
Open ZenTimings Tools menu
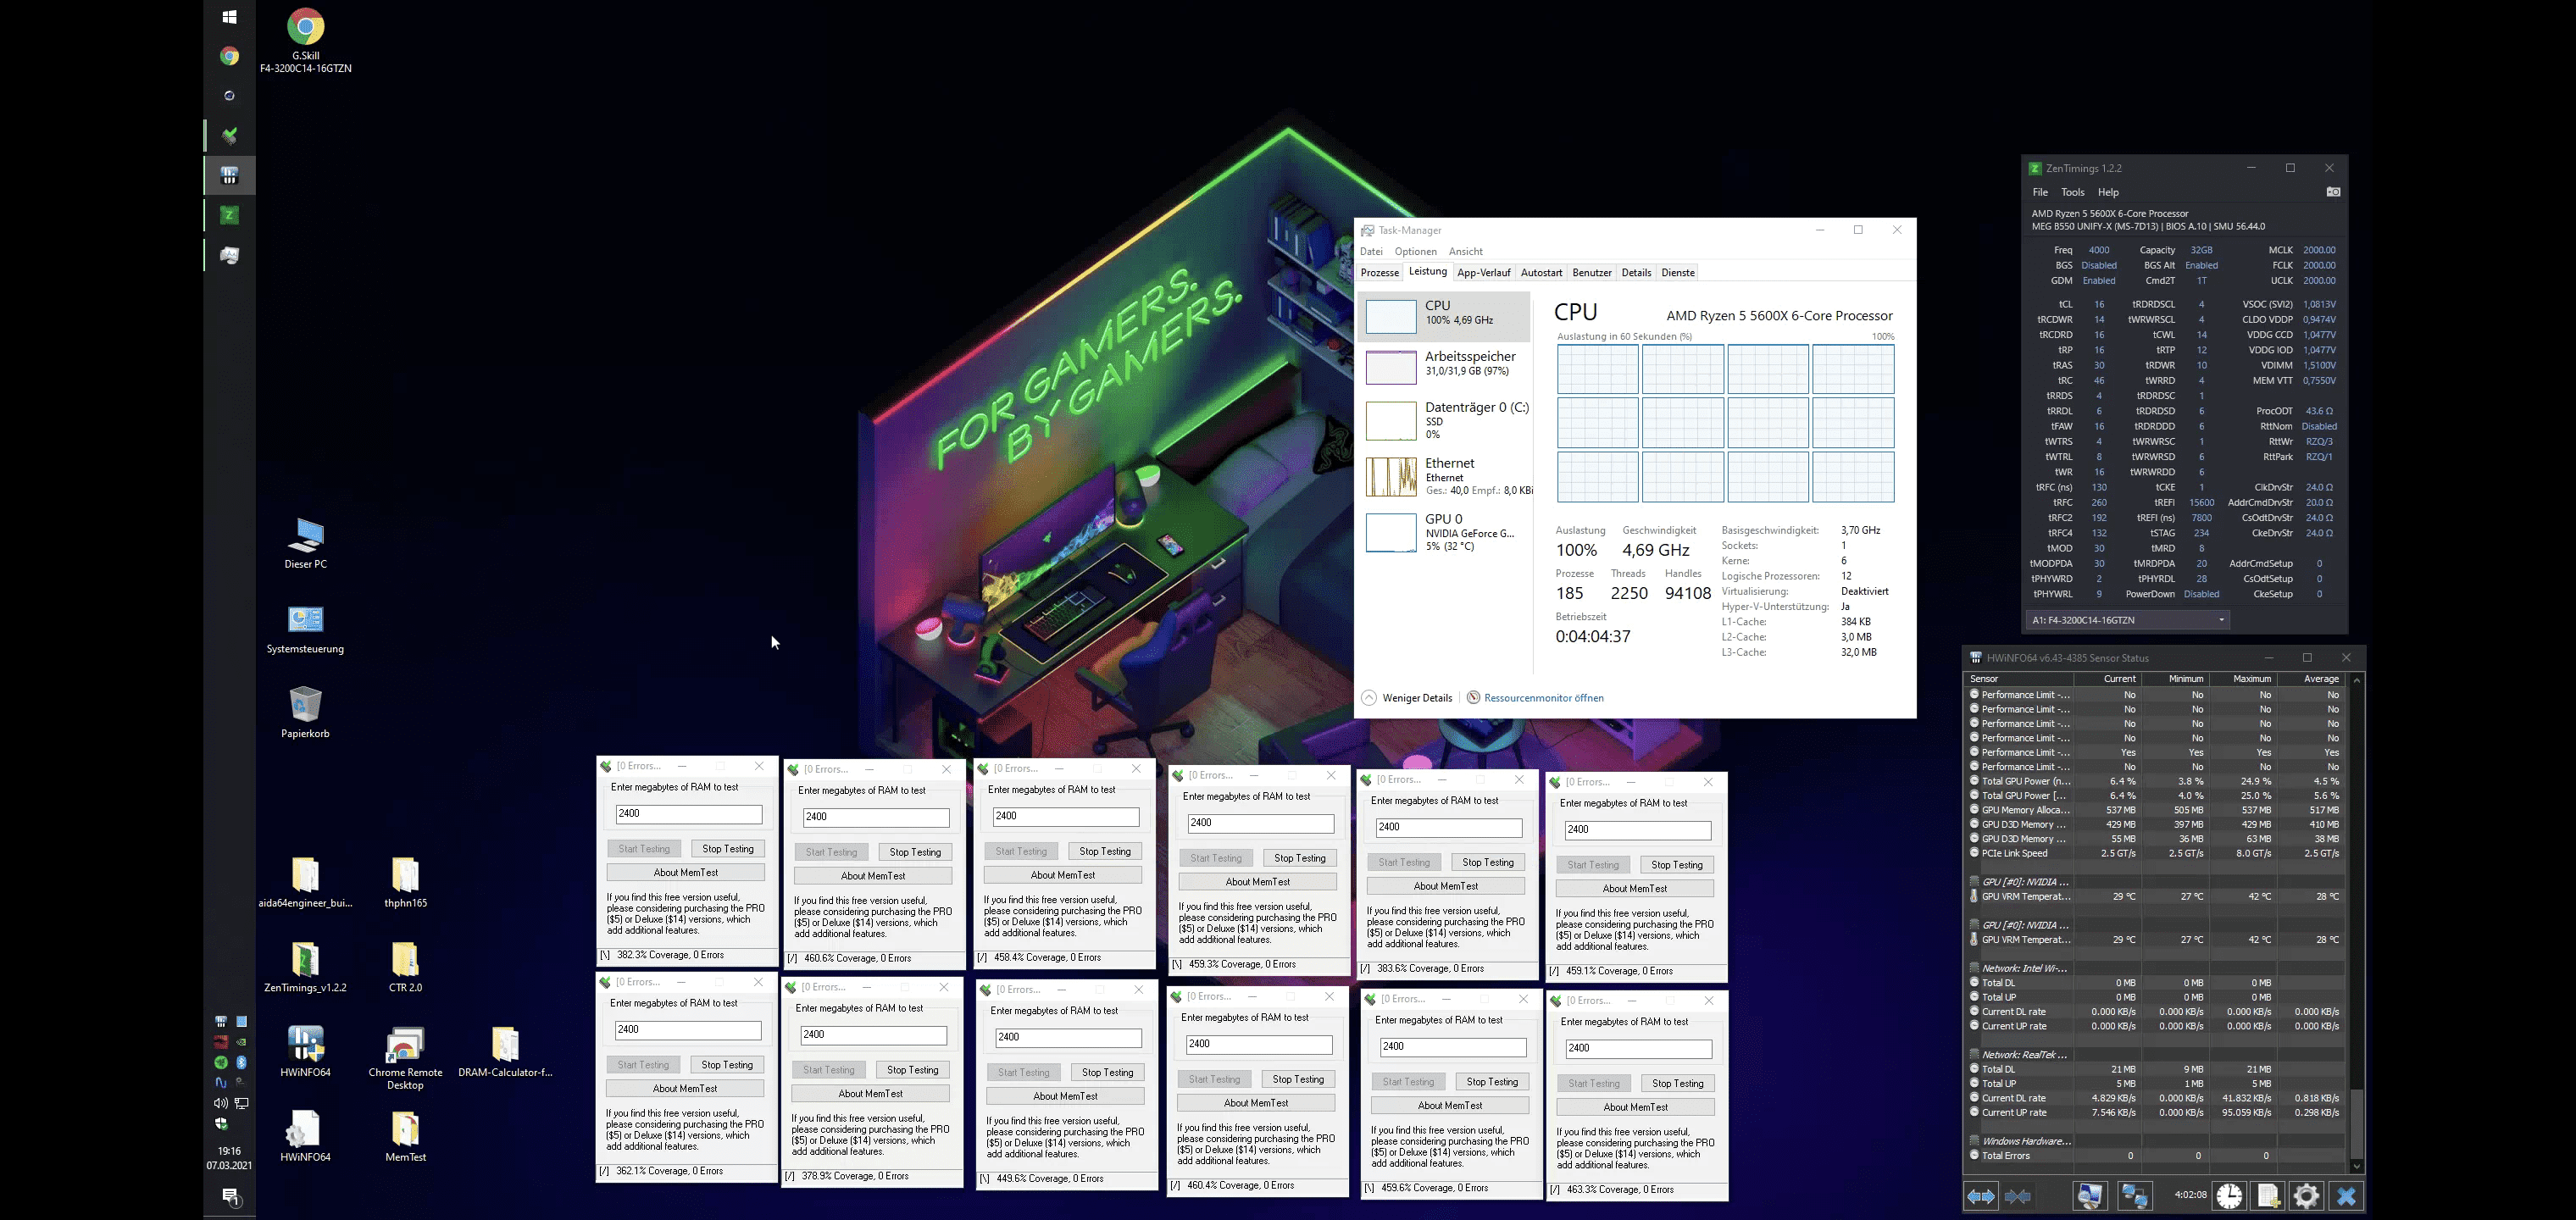pyautogui.click(x=2072, y=192)
